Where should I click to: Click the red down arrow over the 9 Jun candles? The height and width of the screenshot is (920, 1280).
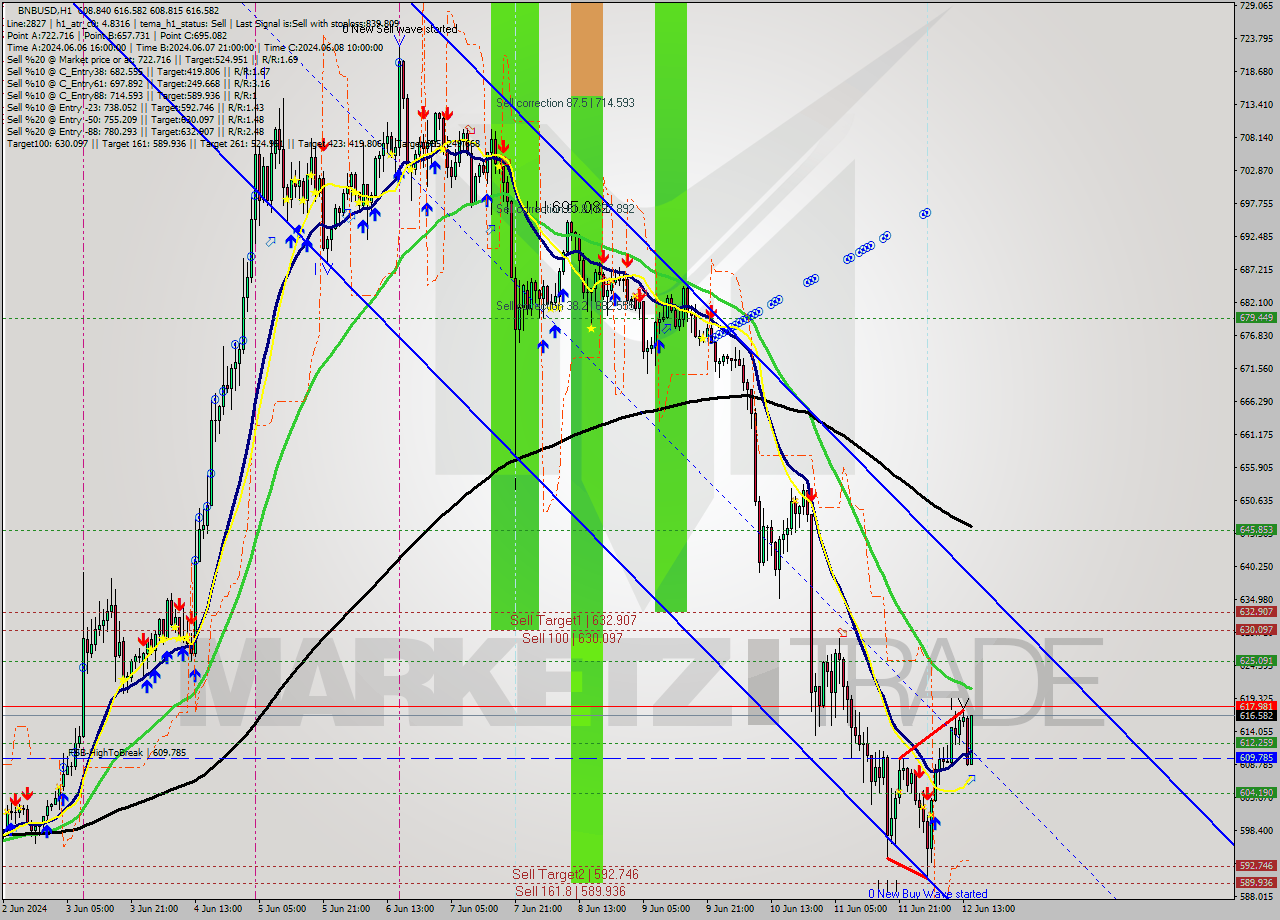click(711, 311)
